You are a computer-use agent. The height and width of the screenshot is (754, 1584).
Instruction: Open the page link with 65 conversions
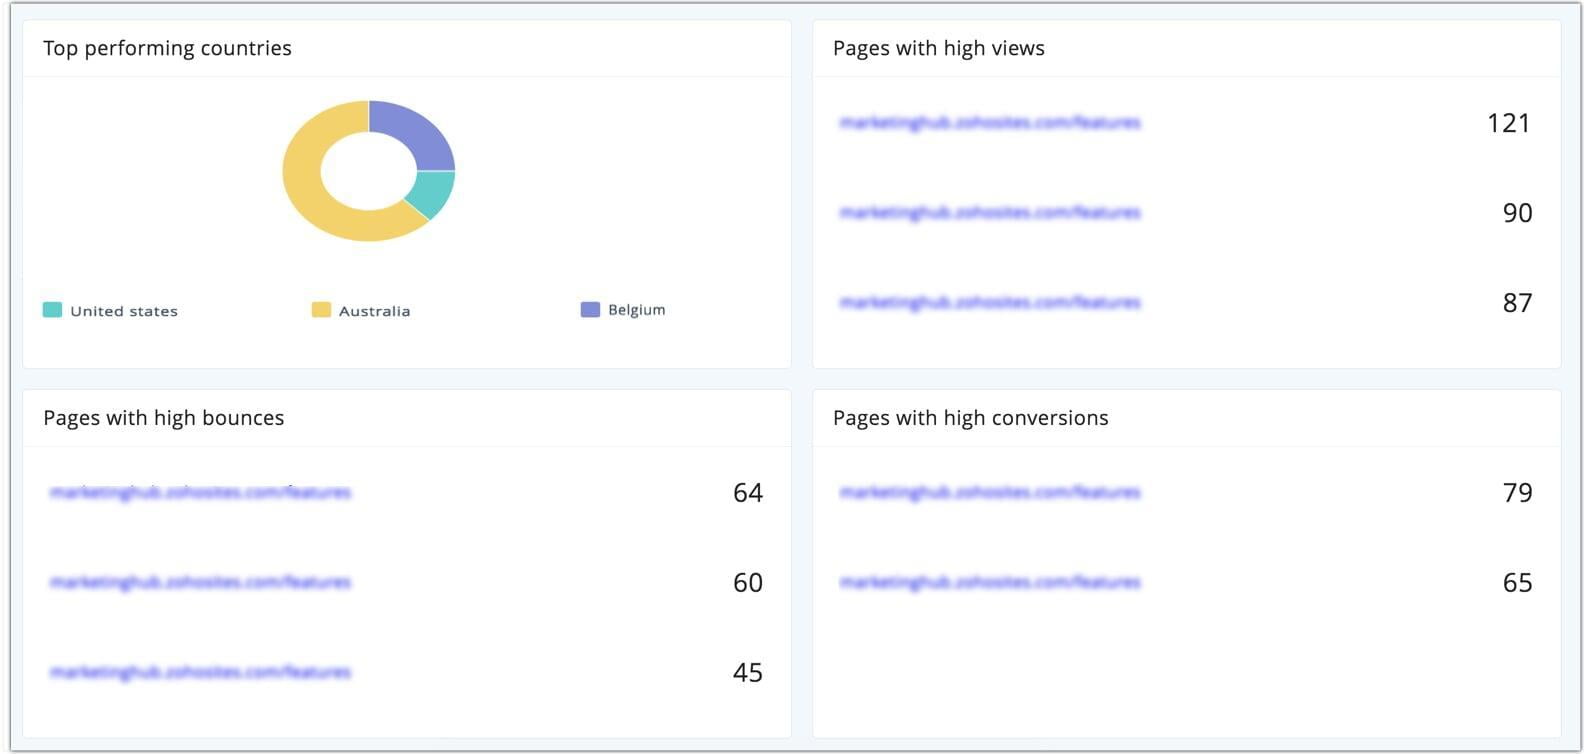pyautogui.click(x=990, y=583)
